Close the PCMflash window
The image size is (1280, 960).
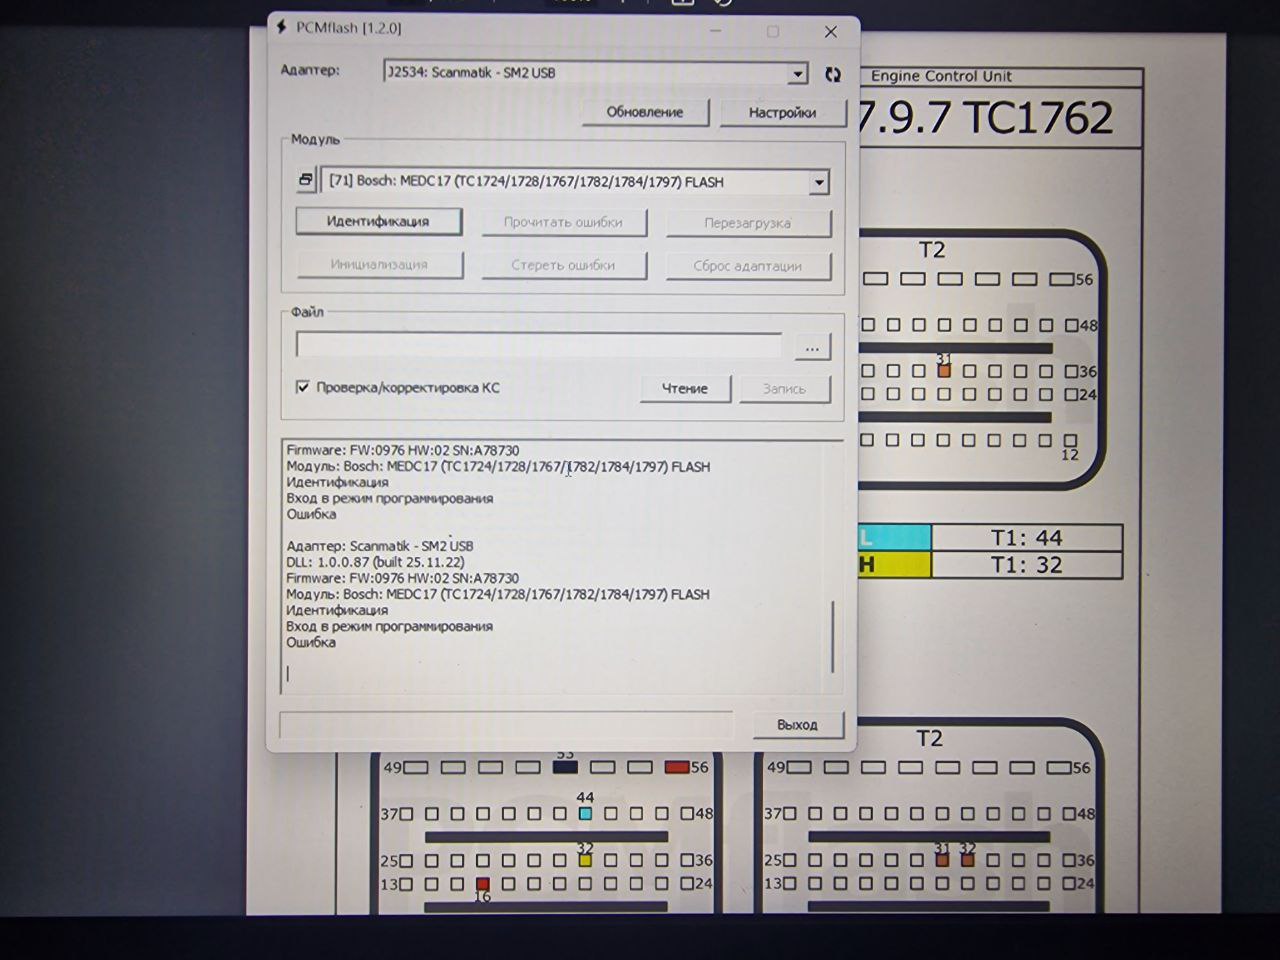click(830, 32)
